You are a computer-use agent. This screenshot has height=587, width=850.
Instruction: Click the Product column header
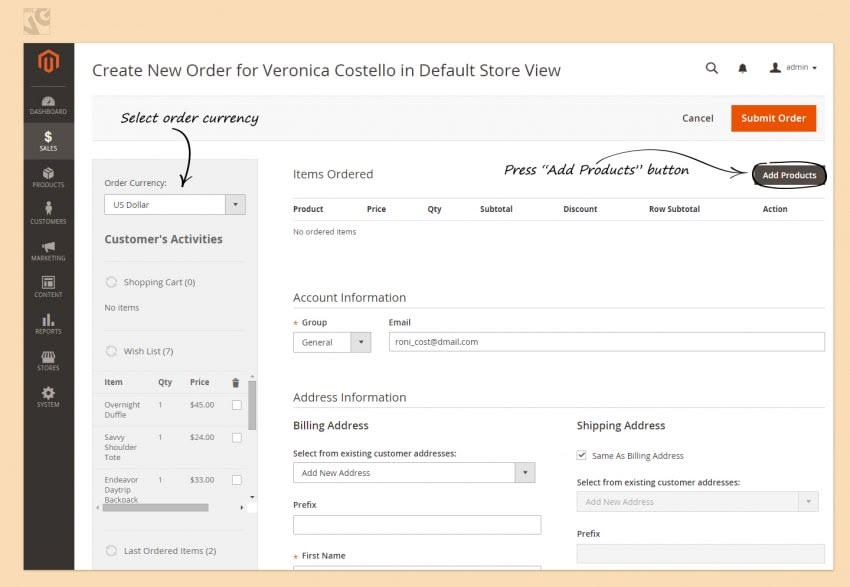click(x=308, y=209)
